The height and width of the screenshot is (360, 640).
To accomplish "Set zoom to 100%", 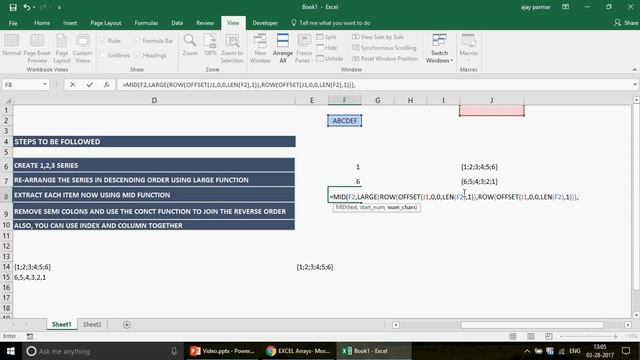I will 210,45.
